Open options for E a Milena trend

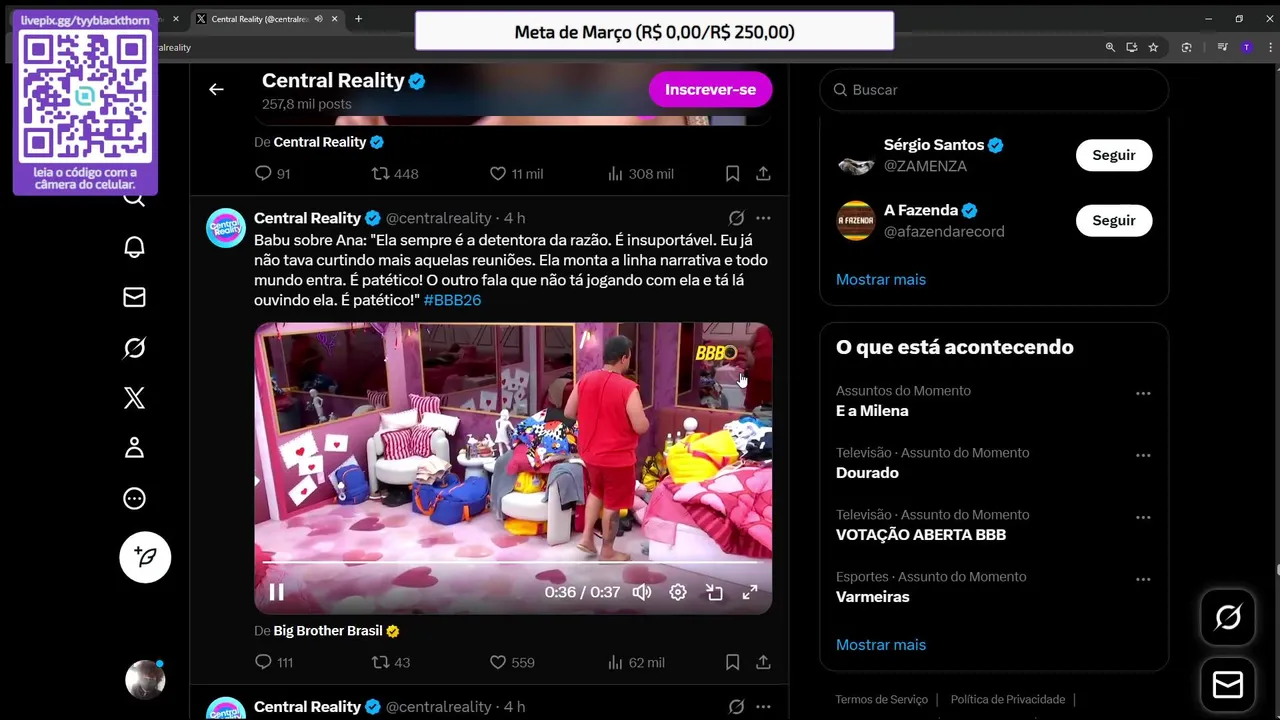[x=1143, y=394]
